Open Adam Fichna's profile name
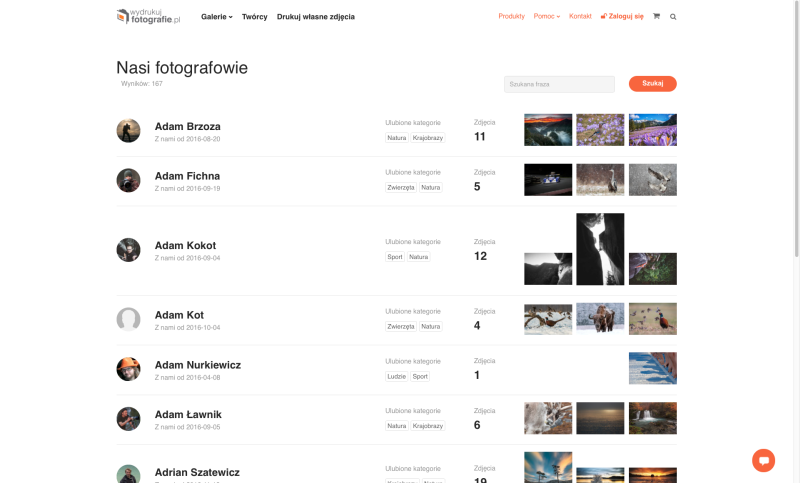The height and width of the screenshot is (483, 800). [x=187, y=176]
